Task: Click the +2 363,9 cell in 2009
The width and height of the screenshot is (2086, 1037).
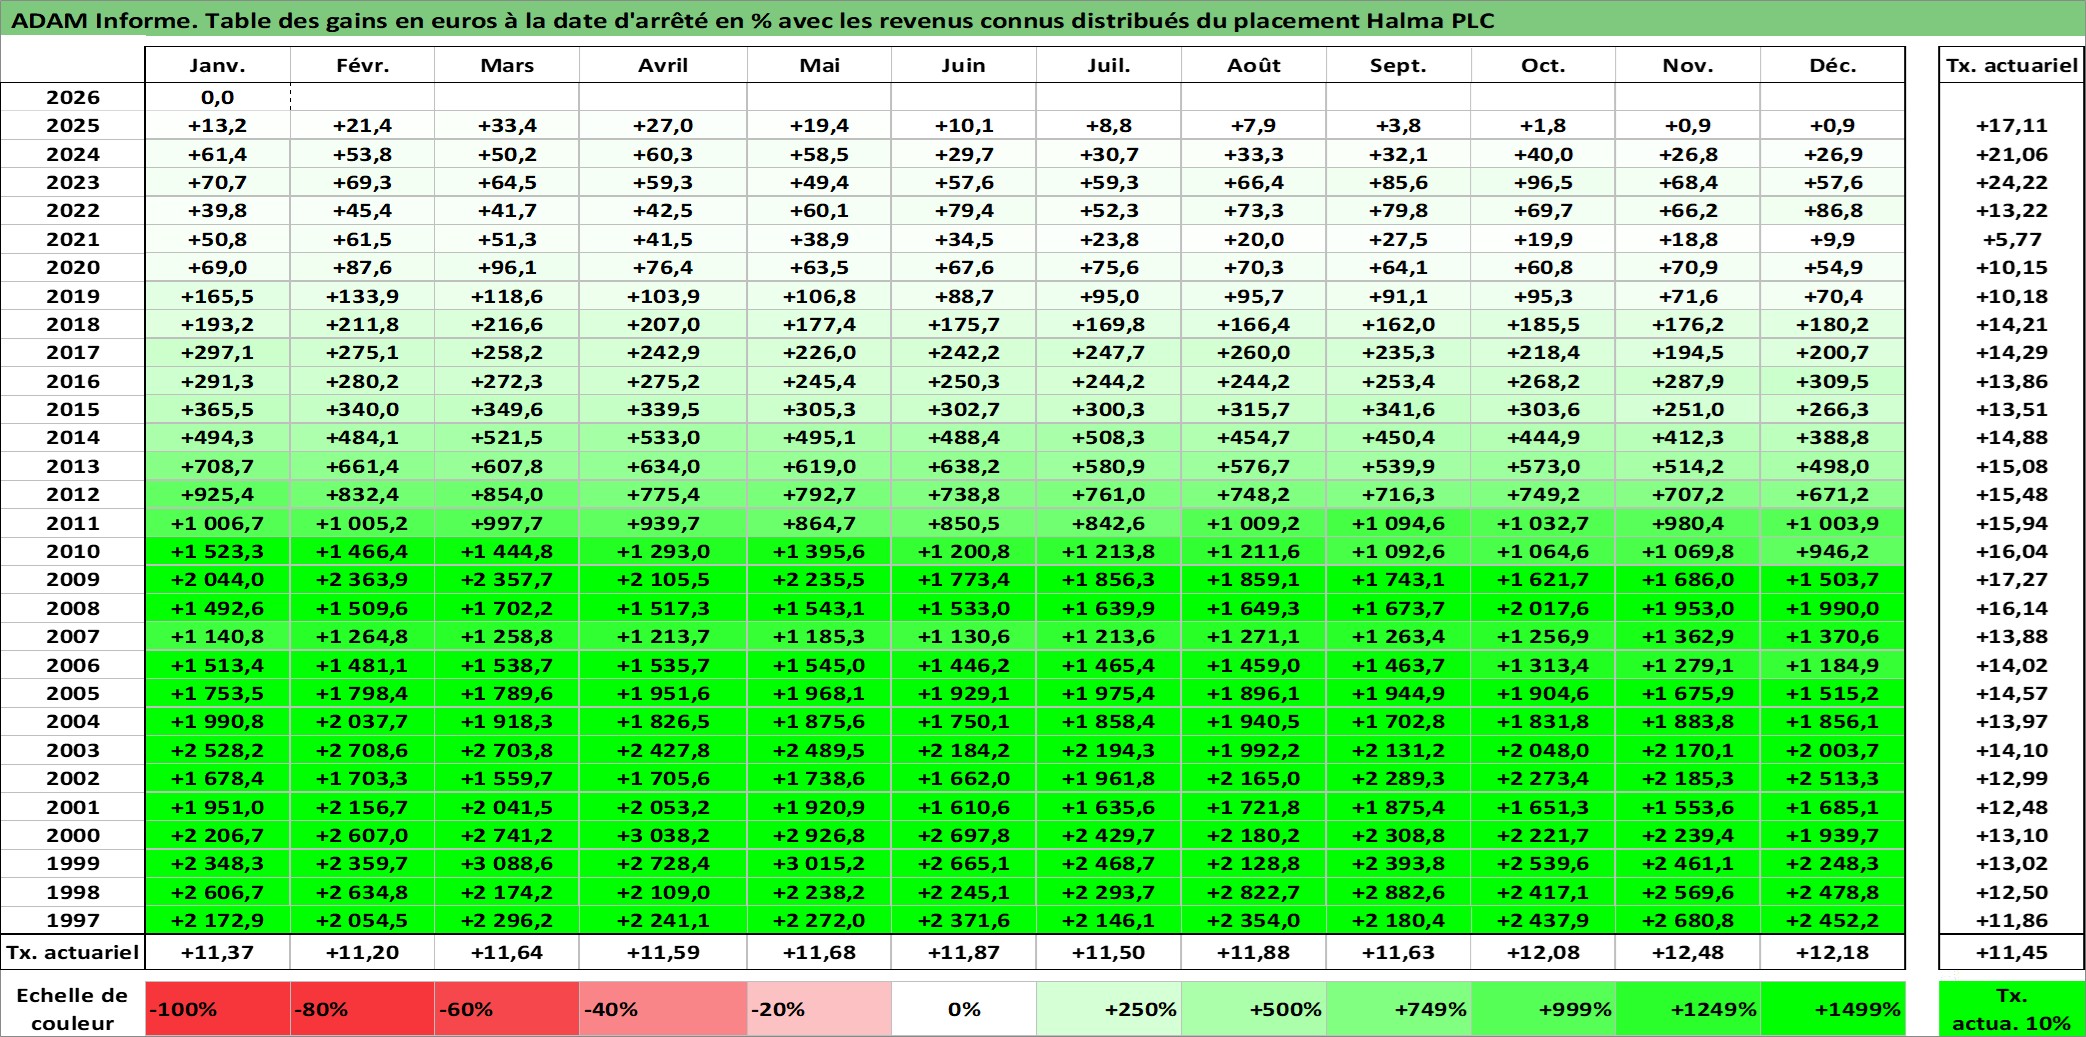Action: click(363, 579)
